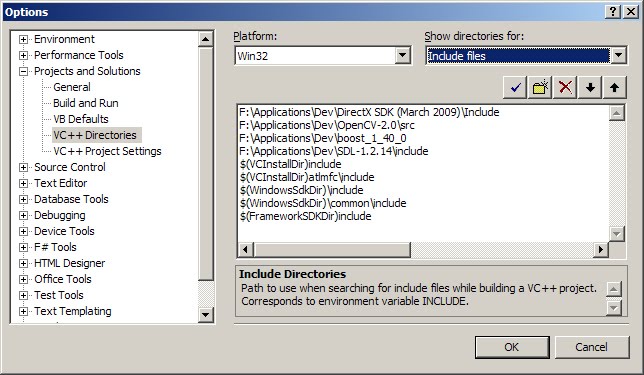Click the tree panel vertical scrollbar thumb
The image size is (644, 375).
click(205, 164)
